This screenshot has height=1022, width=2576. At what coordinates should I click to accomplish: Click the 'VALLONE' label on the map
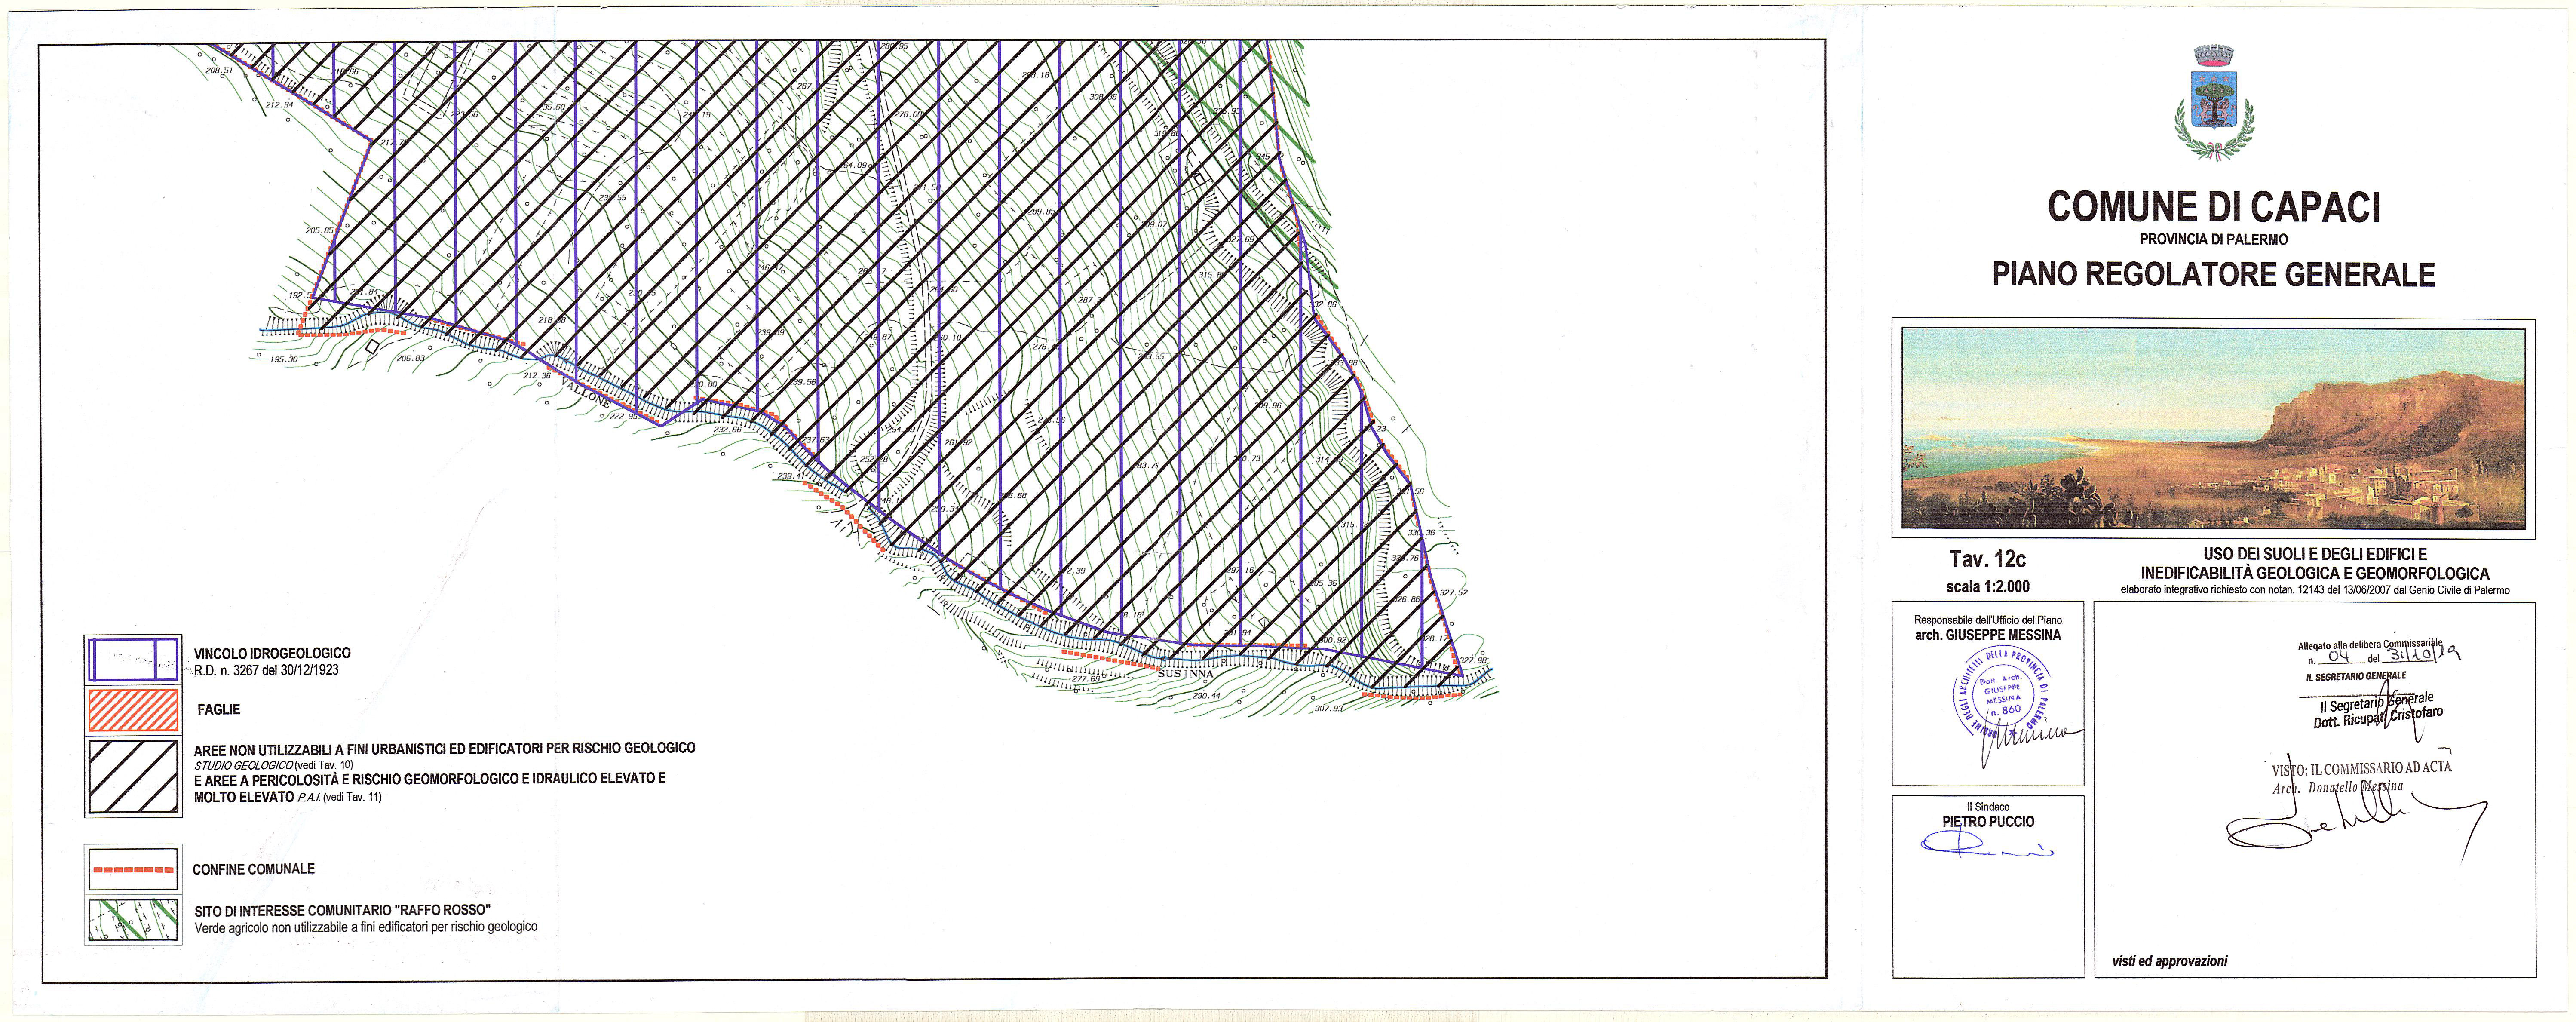[585, 392]
